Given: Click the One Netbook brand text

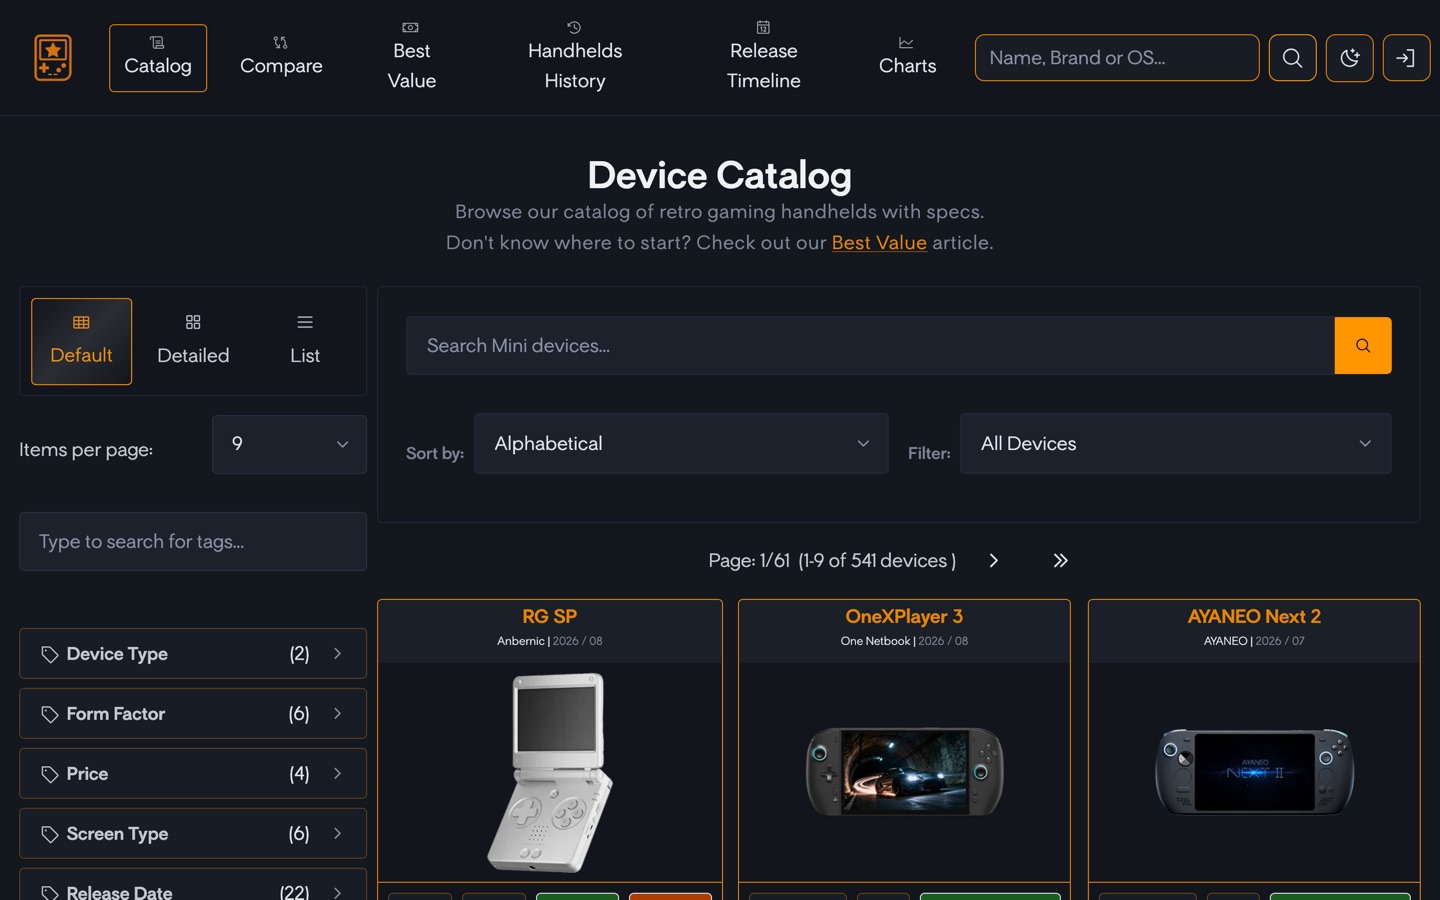Looking at the screenshot, I should (x=875, y=641).
